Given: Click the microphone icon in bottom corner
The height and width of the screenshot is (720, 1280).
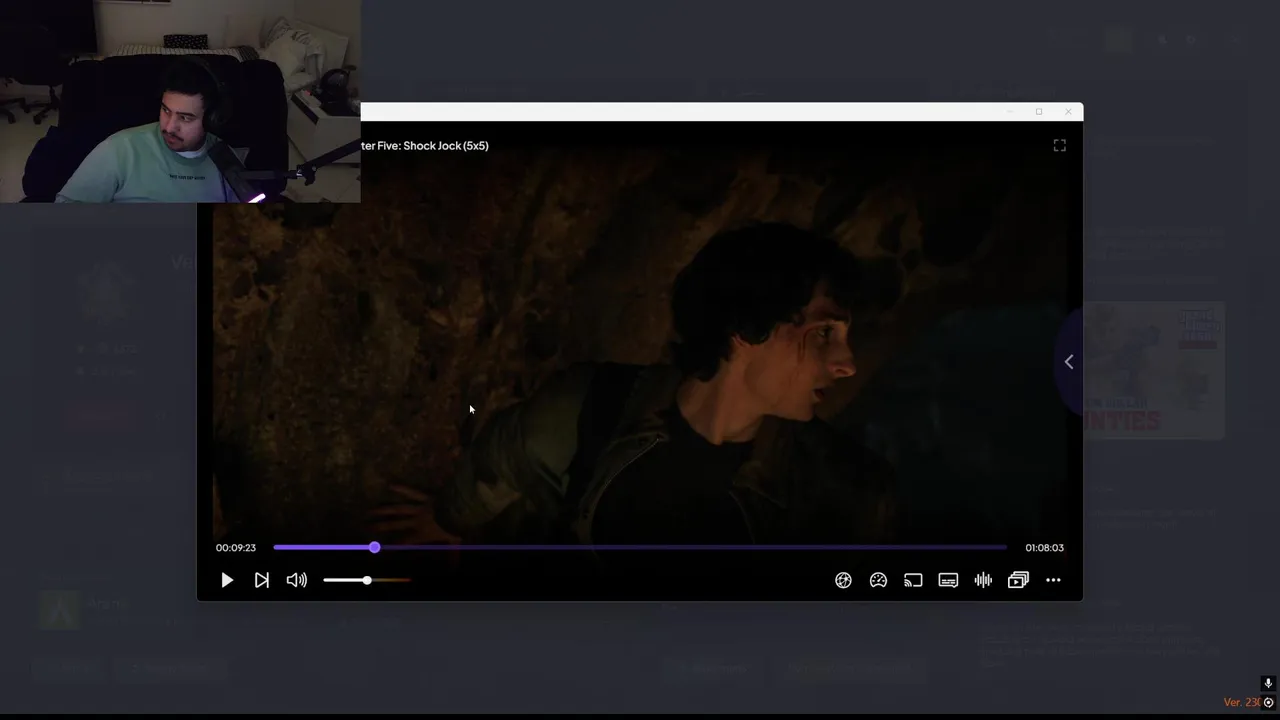Looking at the screenshot, I should 1268,684.
